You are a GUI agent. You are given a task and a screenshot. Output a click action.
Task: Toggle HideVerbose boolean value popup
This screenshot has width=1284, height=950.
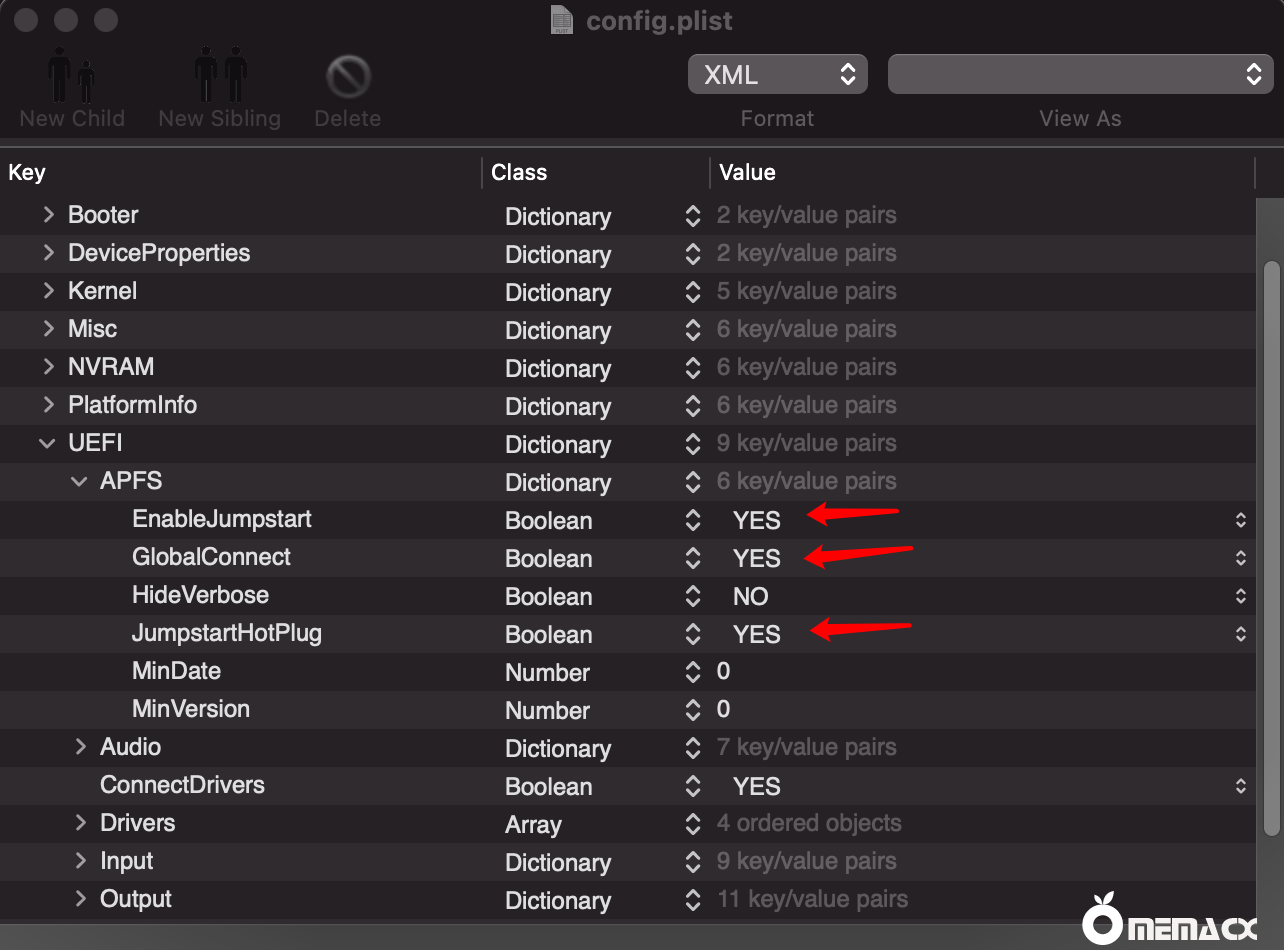(x=1240, y=596)
